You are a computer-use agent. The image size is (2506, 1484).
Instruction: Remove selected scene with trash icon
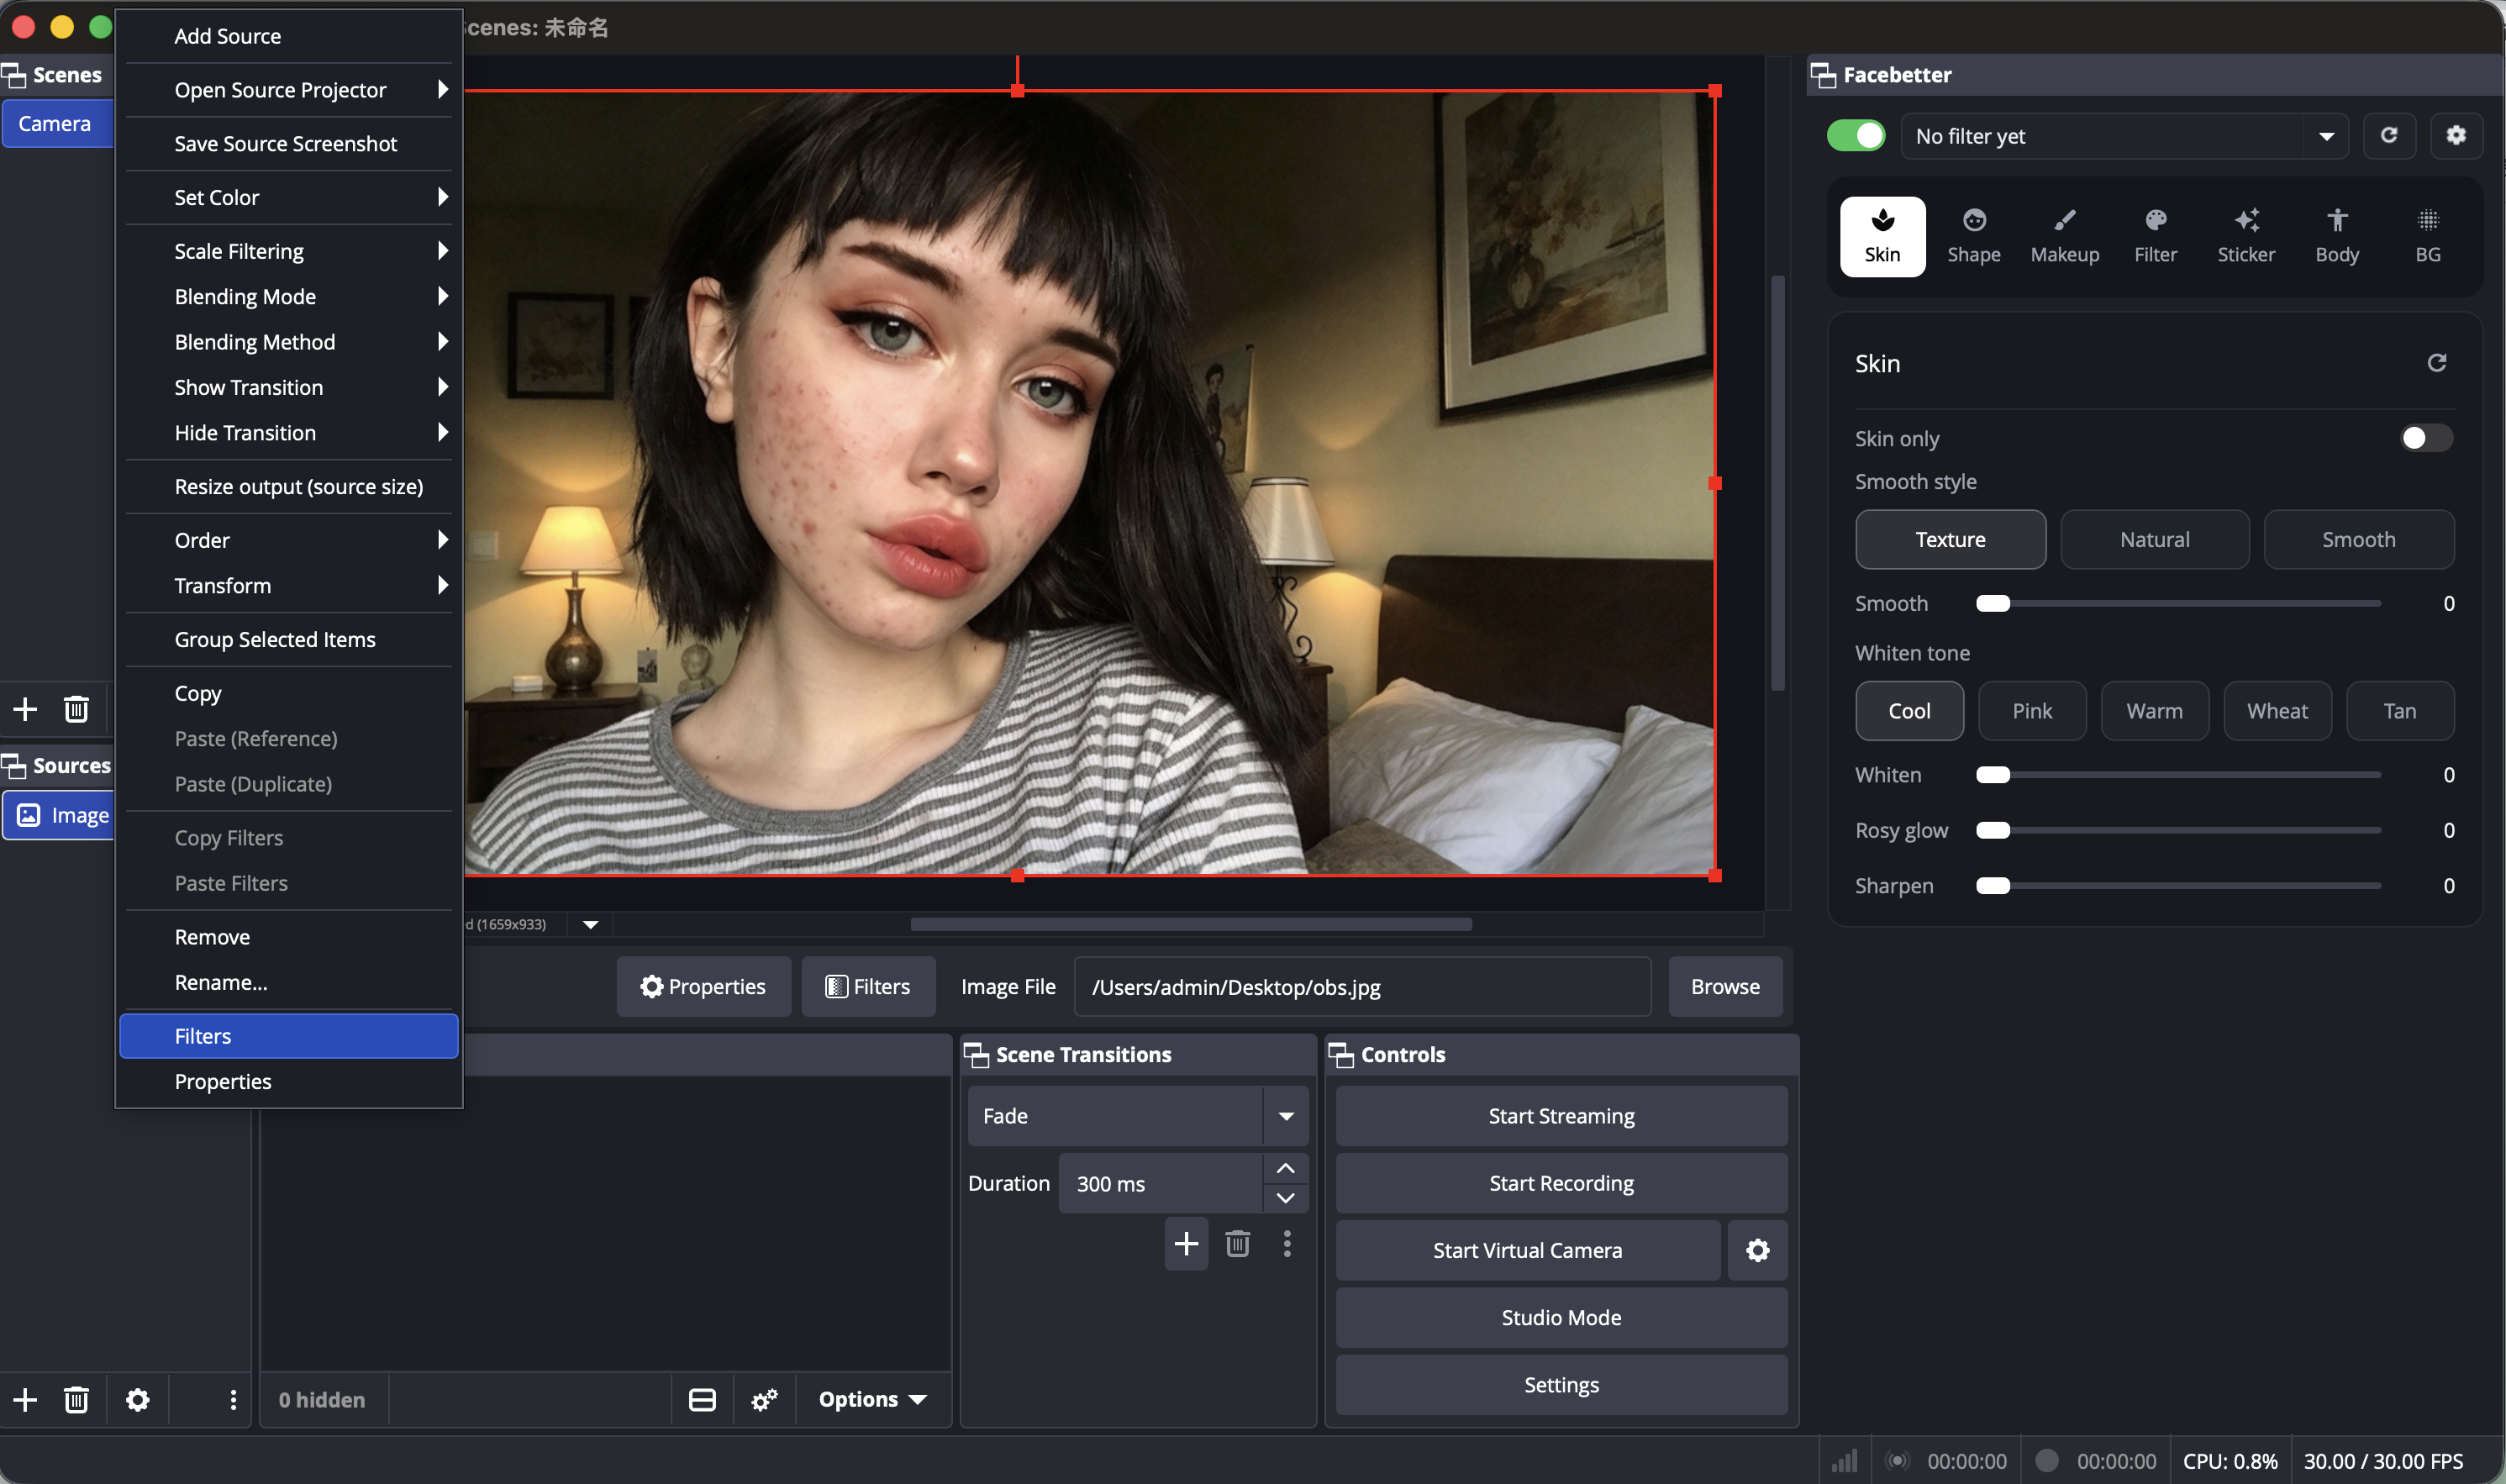(x=76, y=709)
